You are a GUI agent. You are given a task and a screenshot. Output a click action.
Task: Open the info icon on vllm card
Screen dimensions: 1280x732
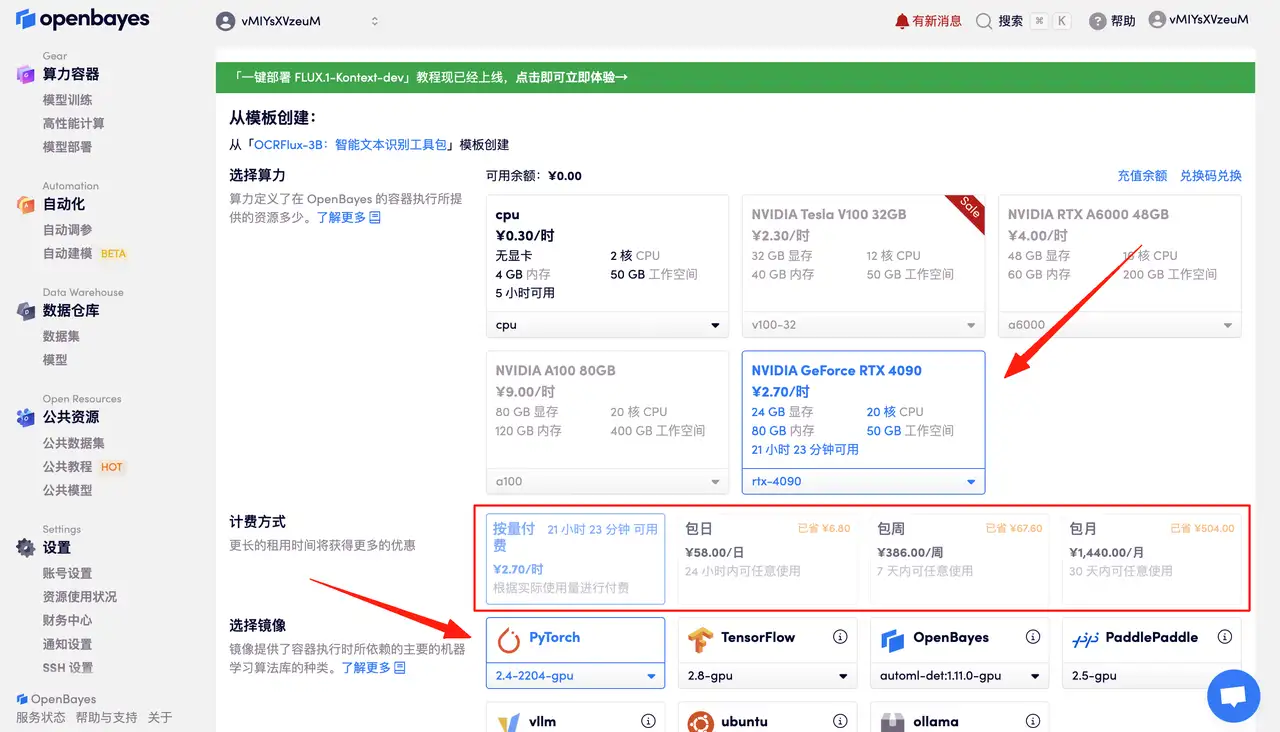648,721
